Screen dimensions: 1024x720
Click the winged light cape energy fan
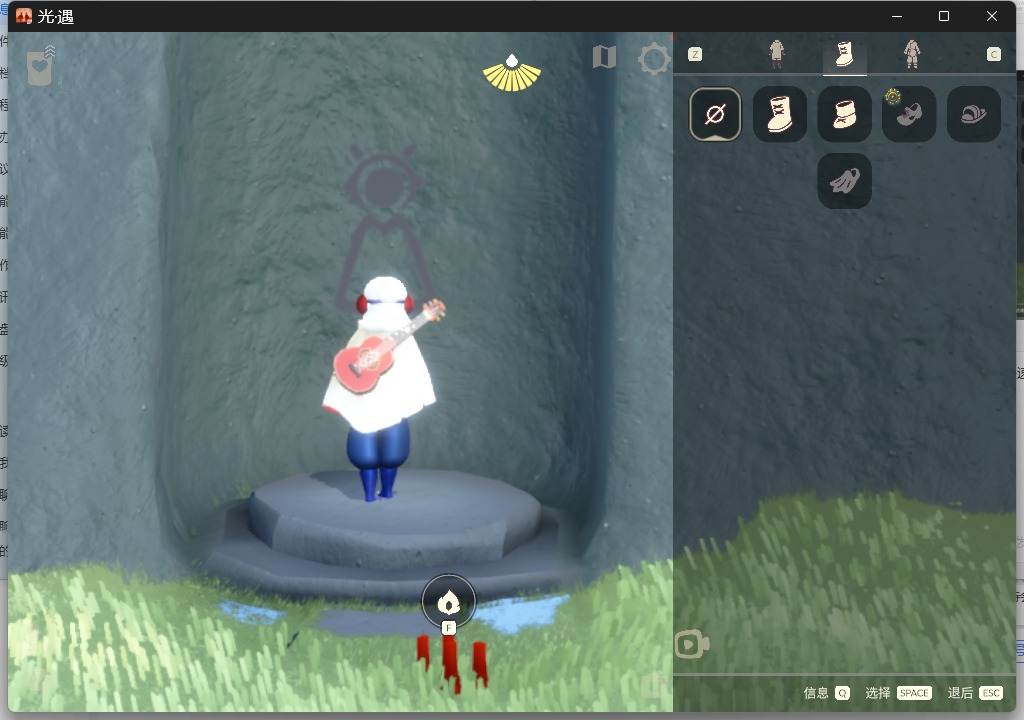point(511,73)
